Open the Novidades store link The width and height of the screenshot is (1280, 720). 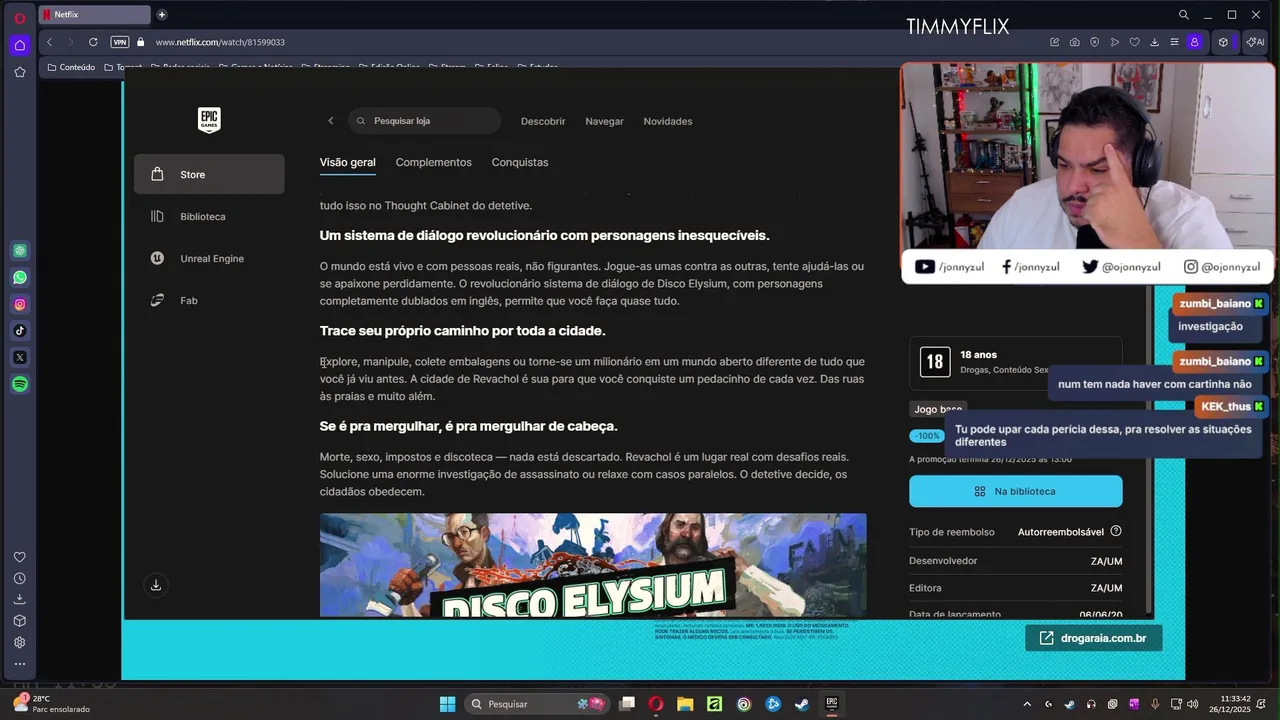[x=668, y=121]
